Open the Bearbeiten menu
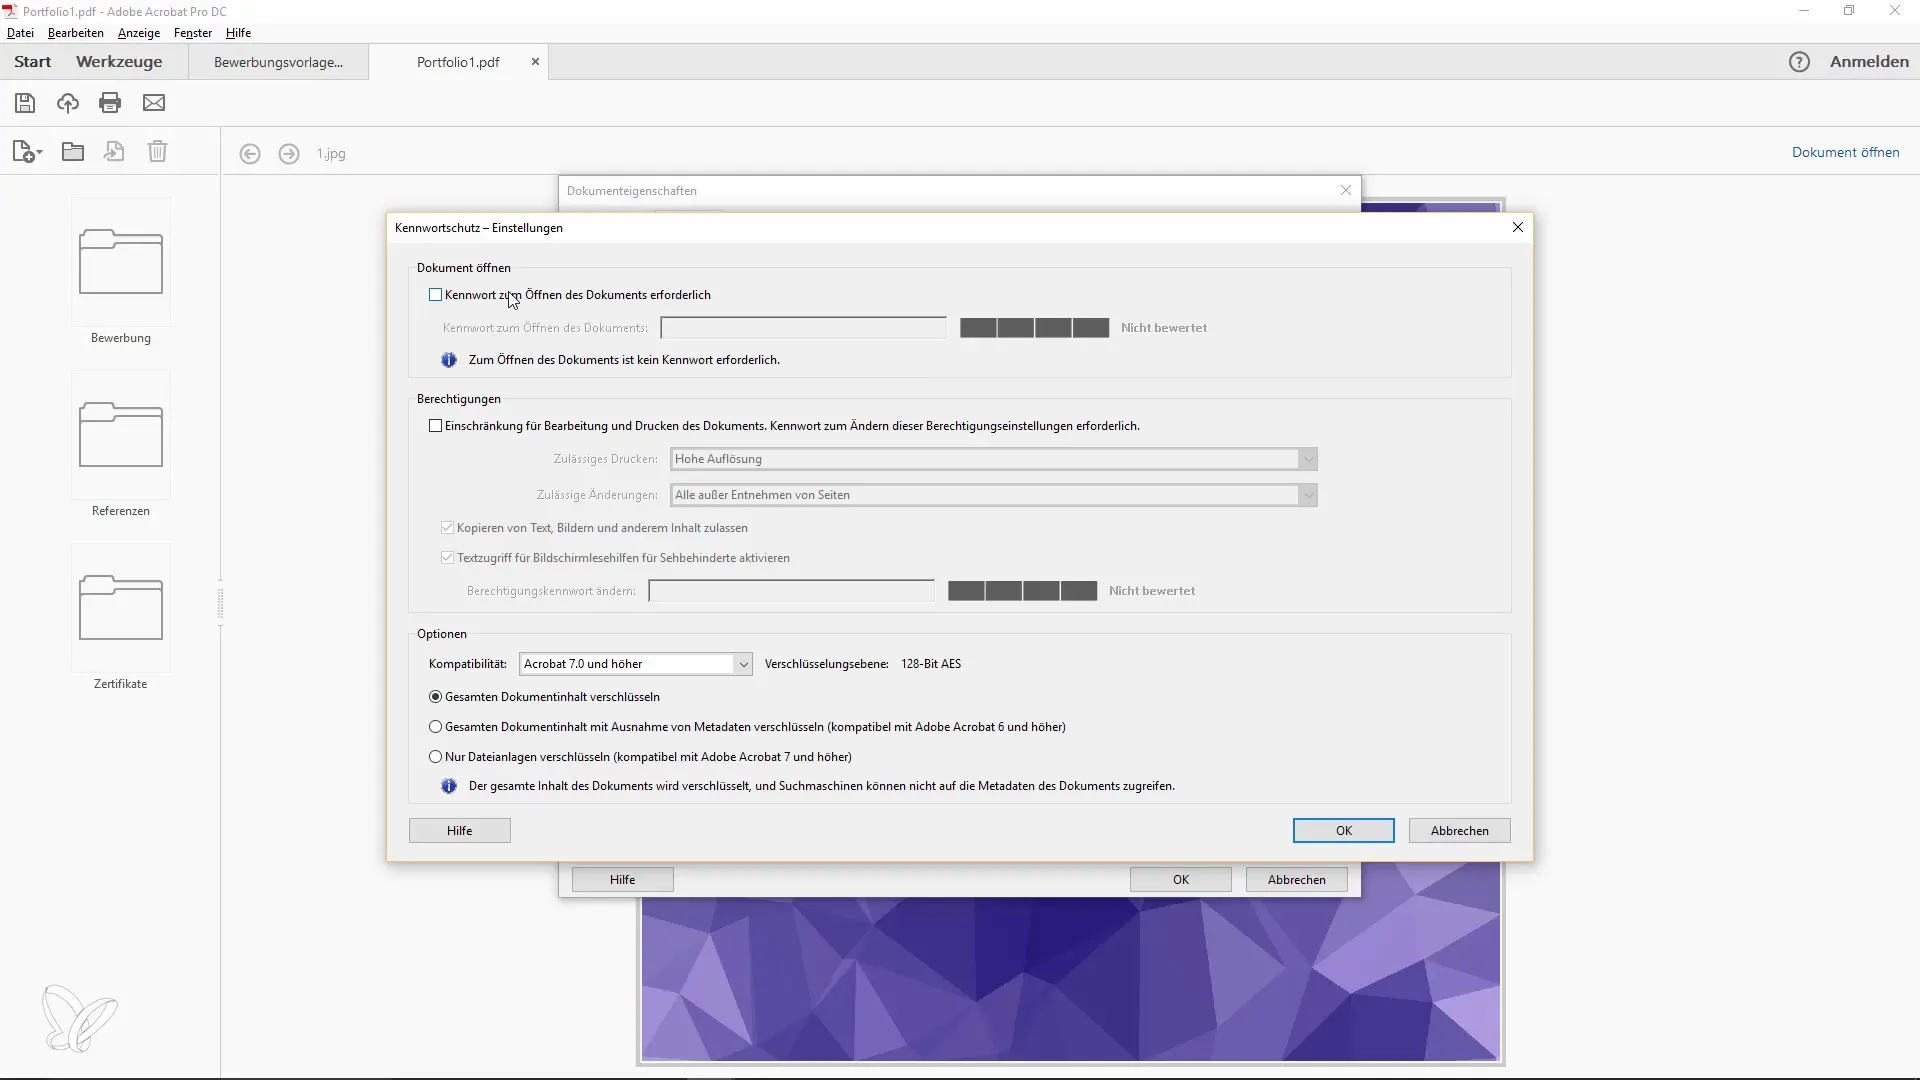 (x=76, y=33)
